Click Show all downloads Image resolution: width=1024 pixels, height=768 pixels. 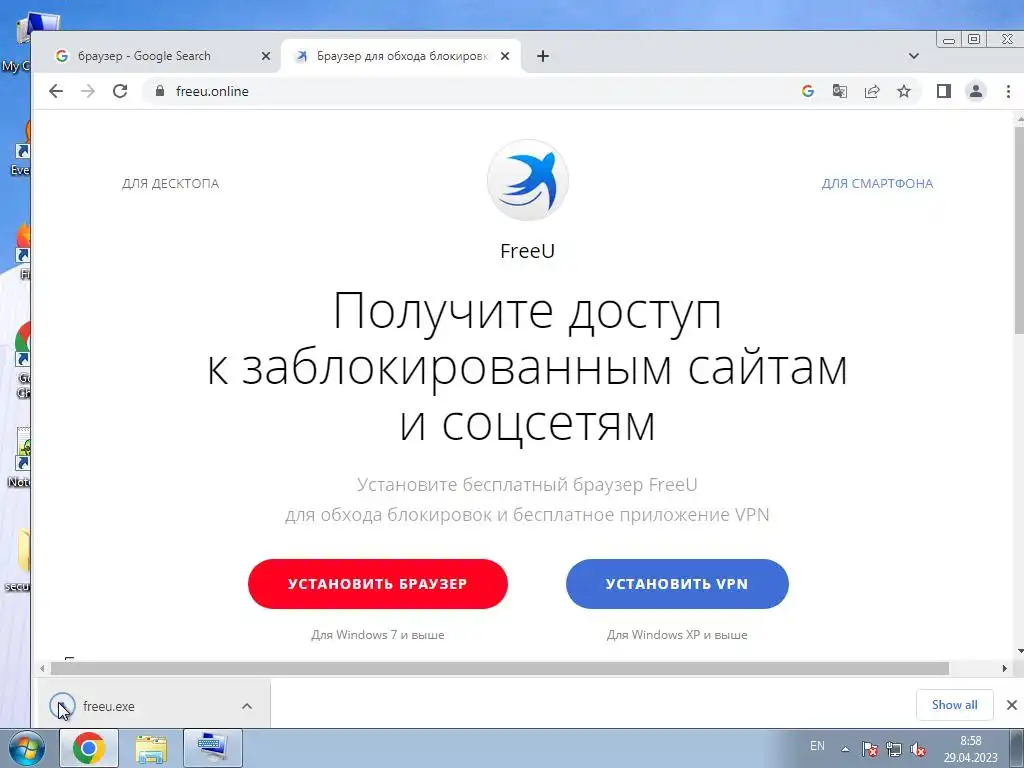pos(955,705)
